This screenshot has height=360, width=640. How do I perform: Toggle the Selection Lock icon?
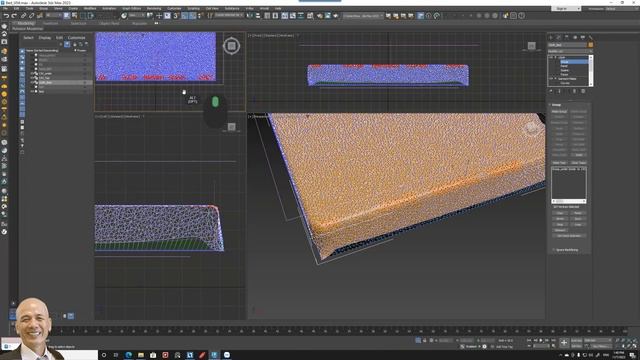pos(424,340)
